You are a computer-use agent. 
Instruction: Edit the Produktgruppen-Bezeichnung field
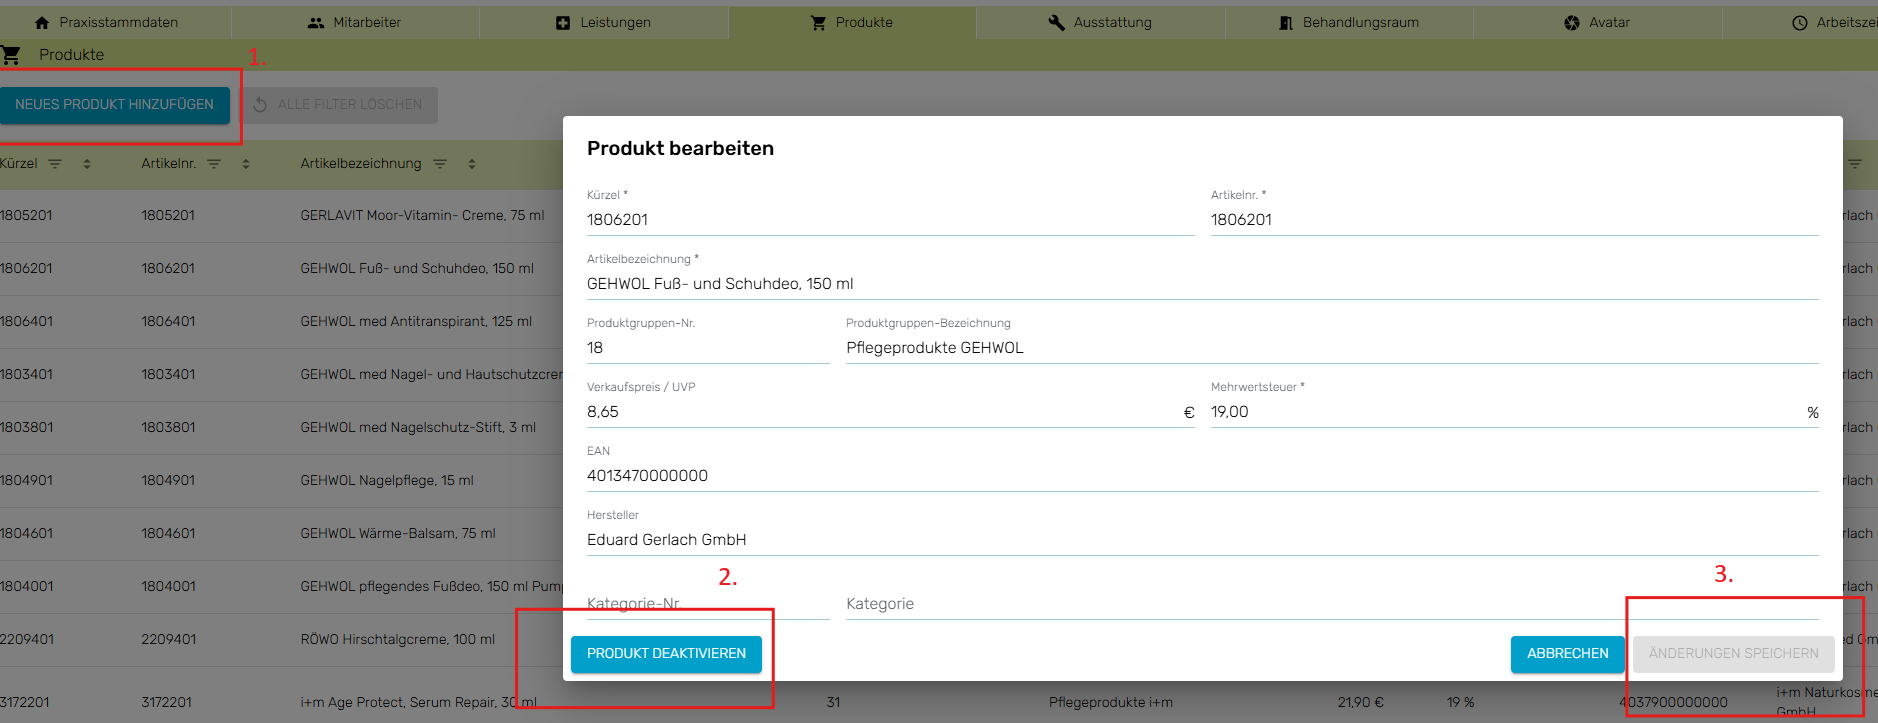coord(1332,348)
